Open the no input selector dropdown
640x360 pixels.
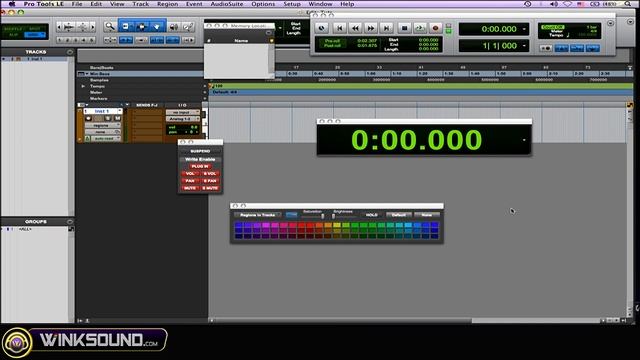point(182,112)
